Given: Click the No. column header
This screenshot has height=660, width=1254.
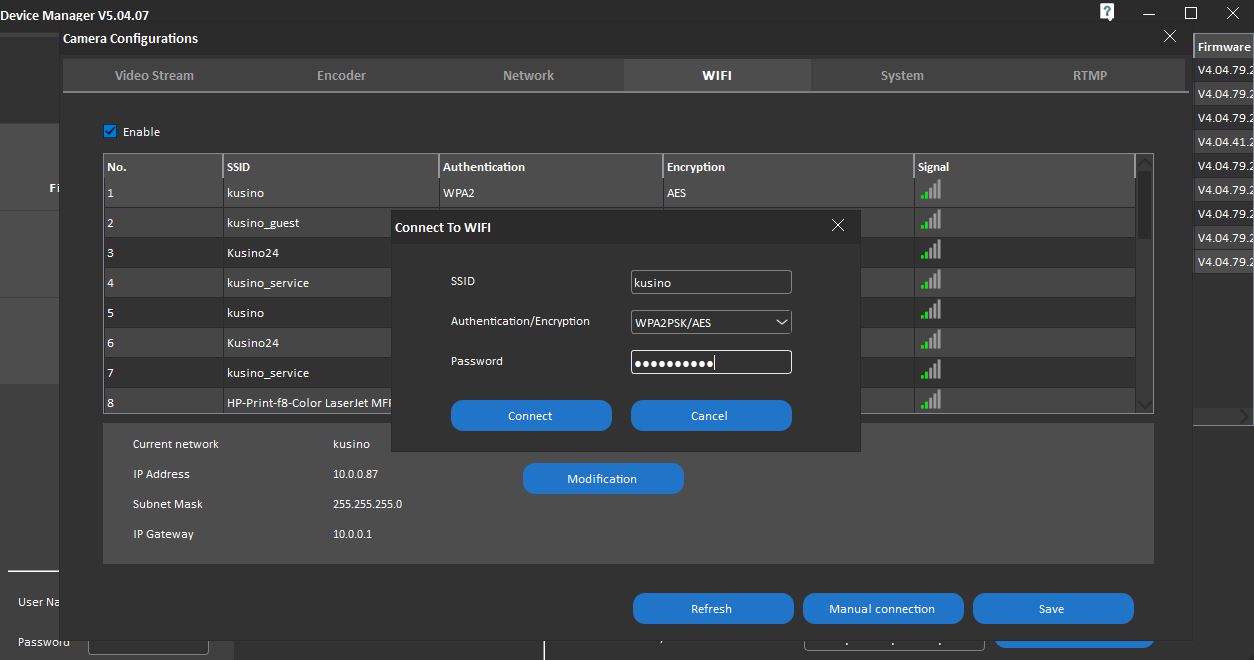Looking at the screenshot, I should pyautogui.click(x=163, y=166).
